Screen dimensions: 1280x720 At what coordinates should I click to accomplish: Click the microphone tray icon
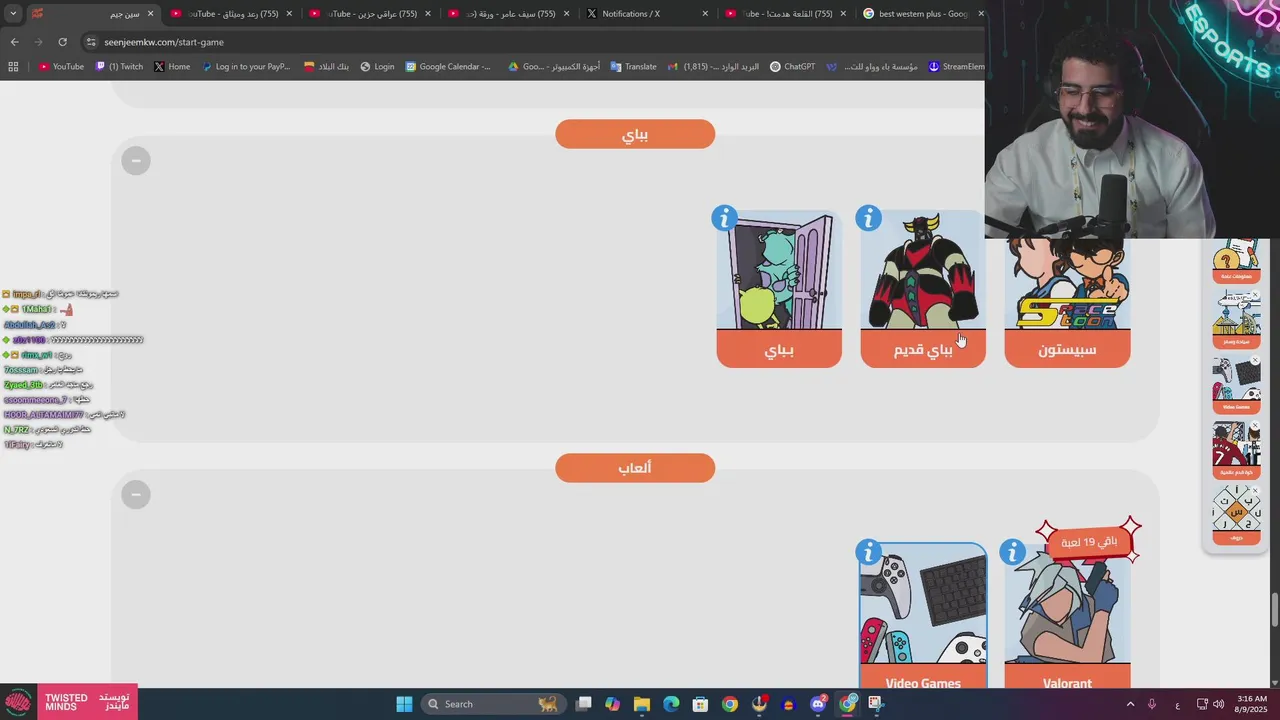point(1152,704)
